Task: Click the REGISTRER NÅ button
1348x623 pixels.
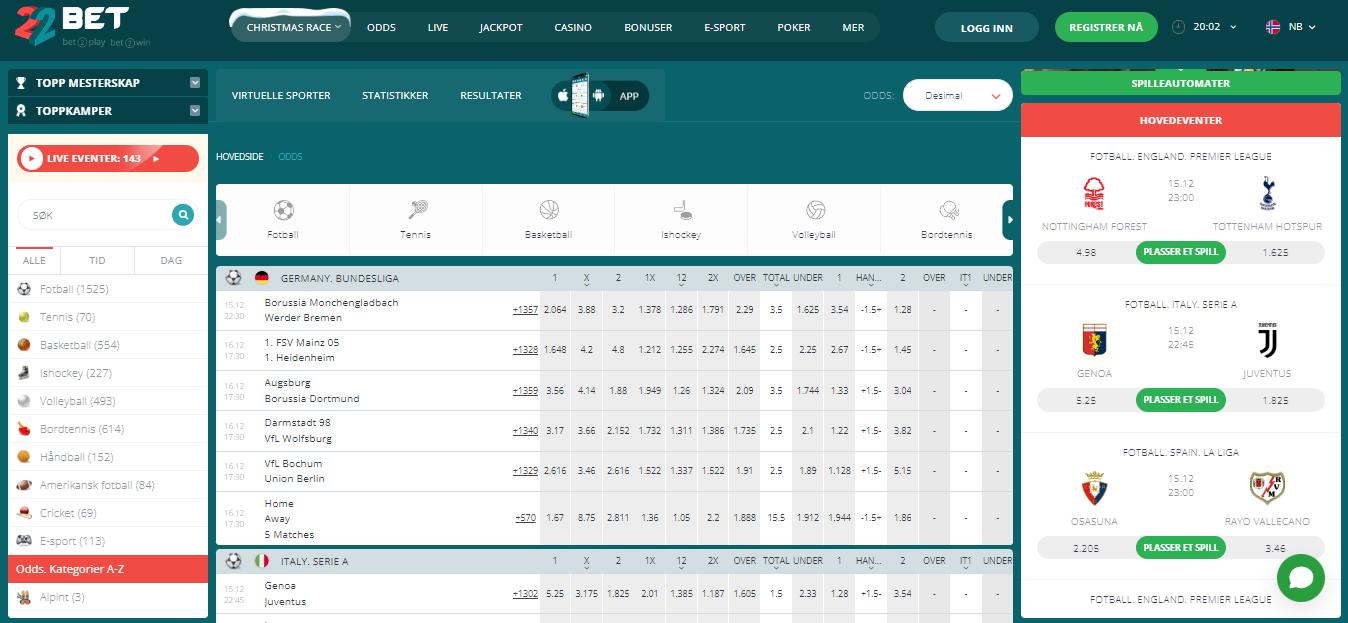Action: tap(1106, 27)
